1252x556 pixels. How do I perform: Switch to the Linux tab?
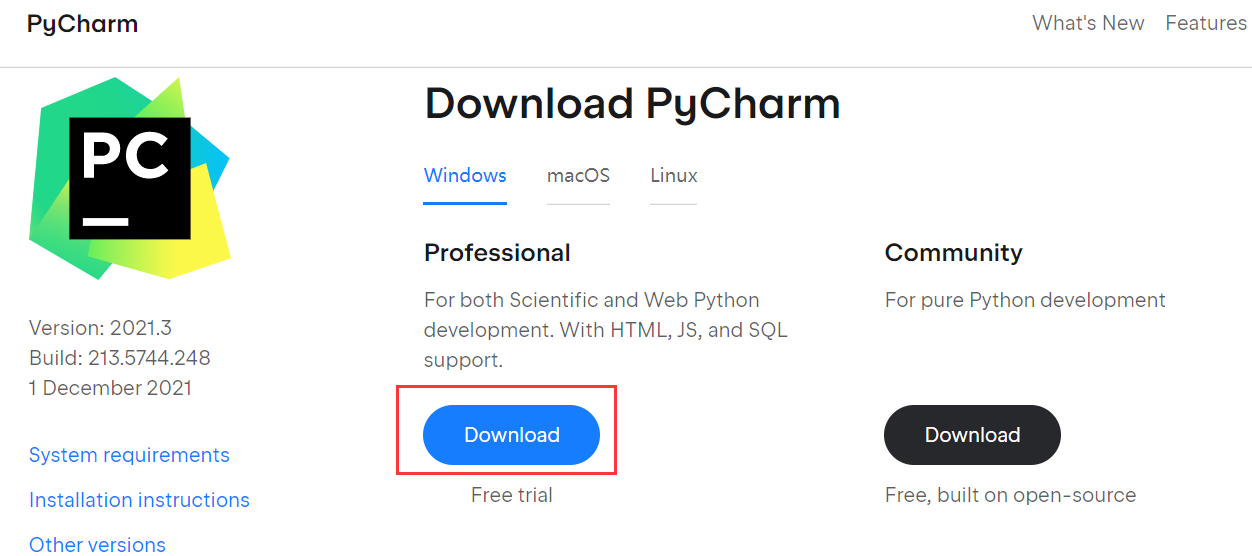[674, 176]
